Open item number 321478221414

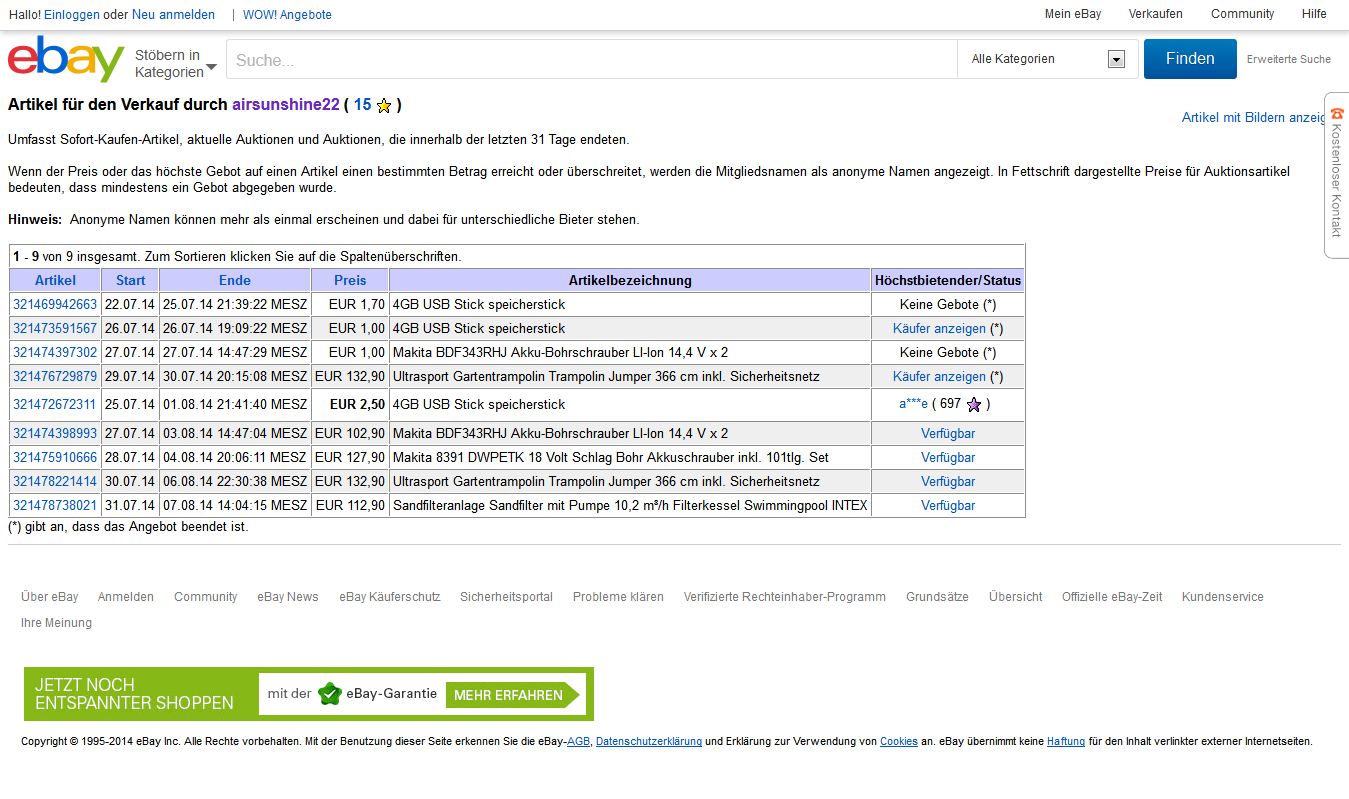pyautogui.click(x=55, y=481)
